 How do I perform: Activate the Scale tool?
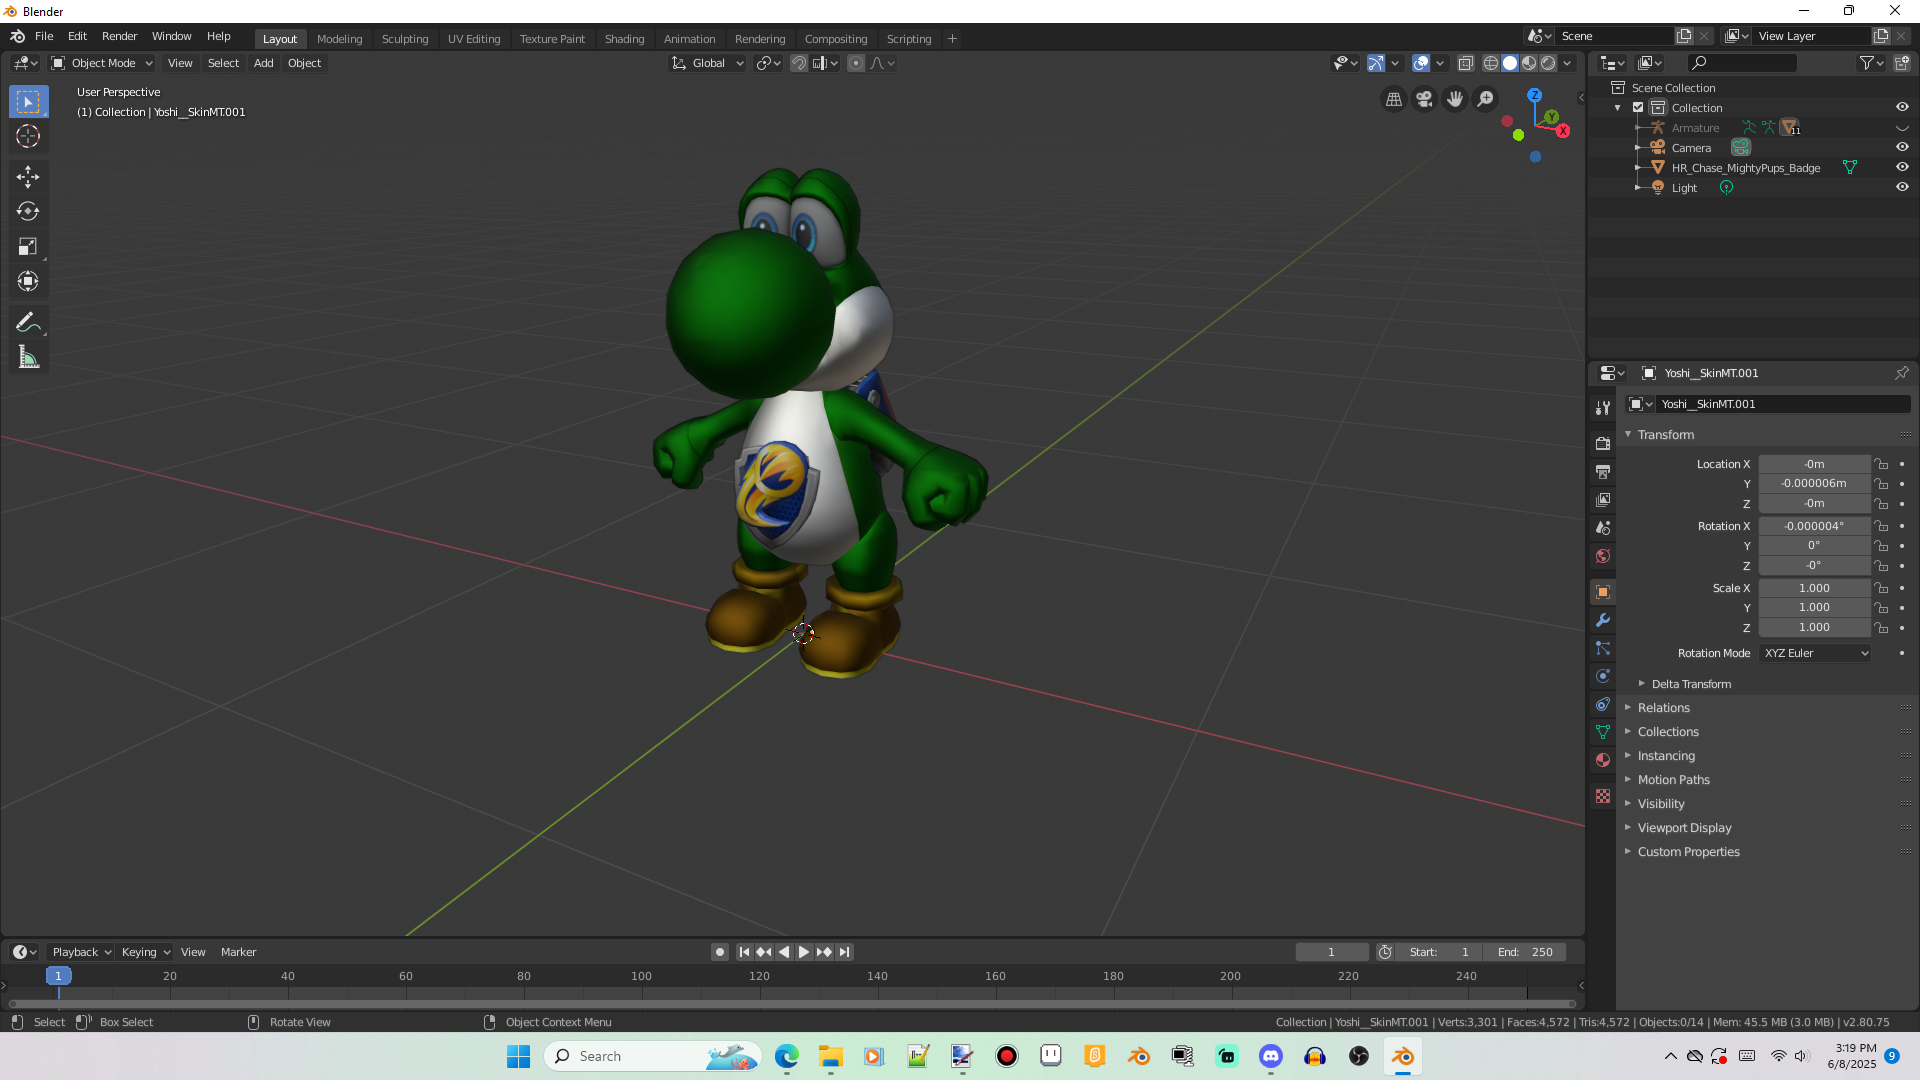[x=28, y=246]
